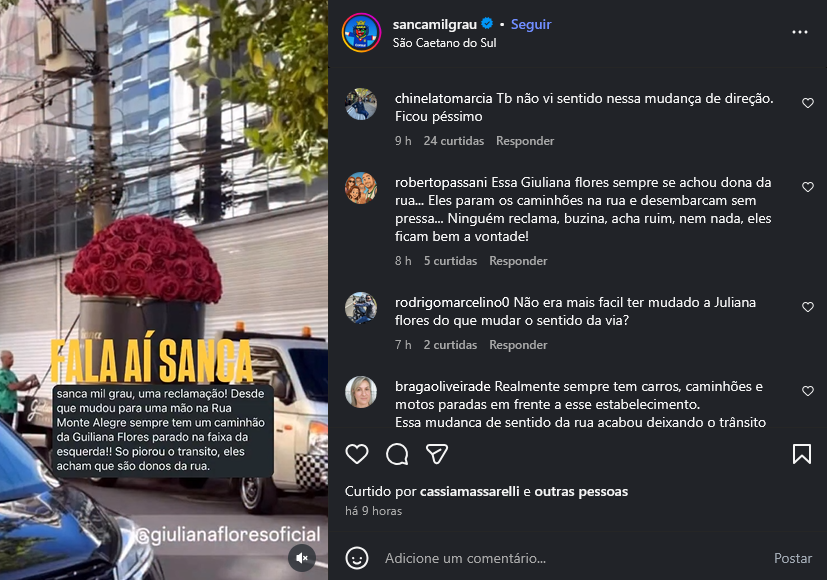Unmute the video sound icon
The height and width of the screenshot is (580, 827).
[302, 558]
